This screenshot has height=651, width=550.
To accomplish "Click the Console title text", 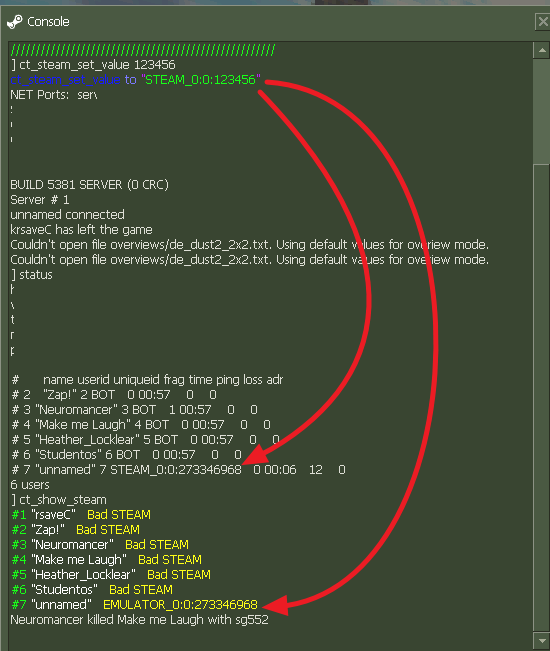I will tap(48, 22).
